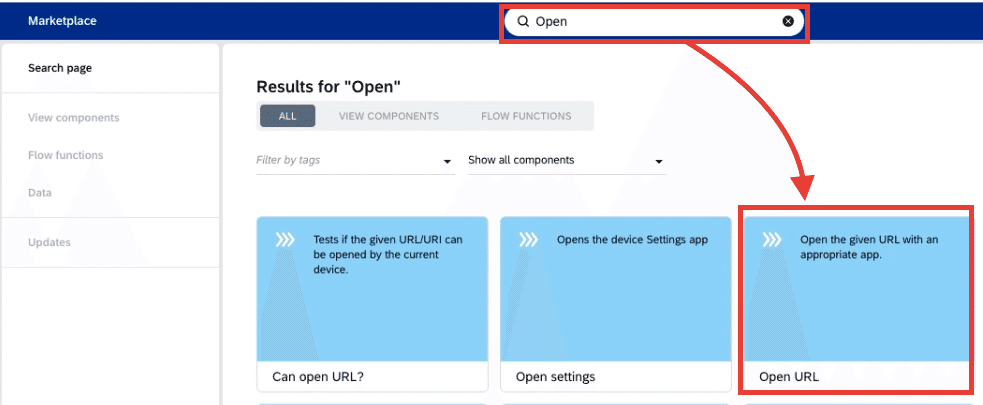Image resolution: width=983 pixels, height=405 pixels.
Task: Click flow icon on Can open URL? card
Action: [284, 239]
